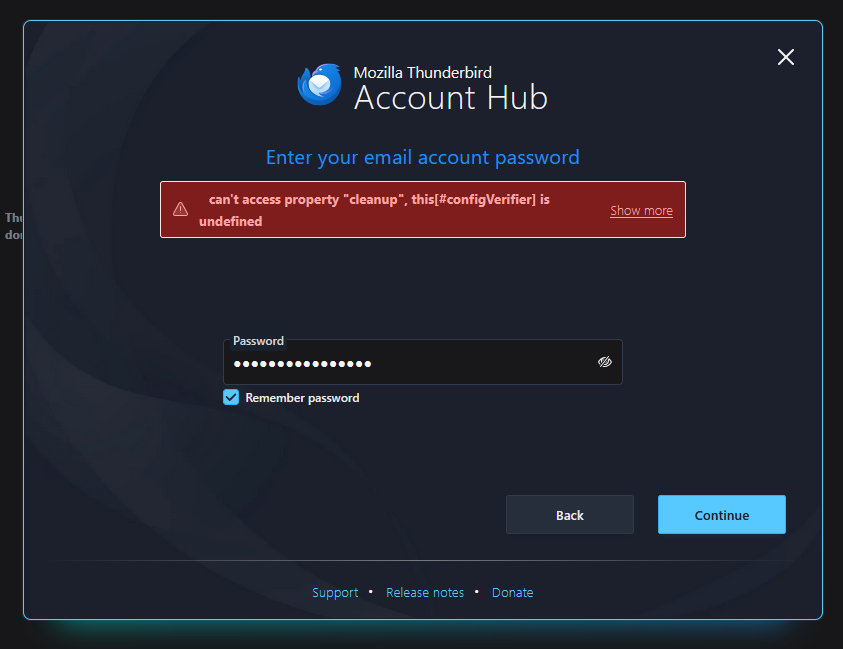
Task: Click the partially hidden text behind dialog
Action: (13, 226)
